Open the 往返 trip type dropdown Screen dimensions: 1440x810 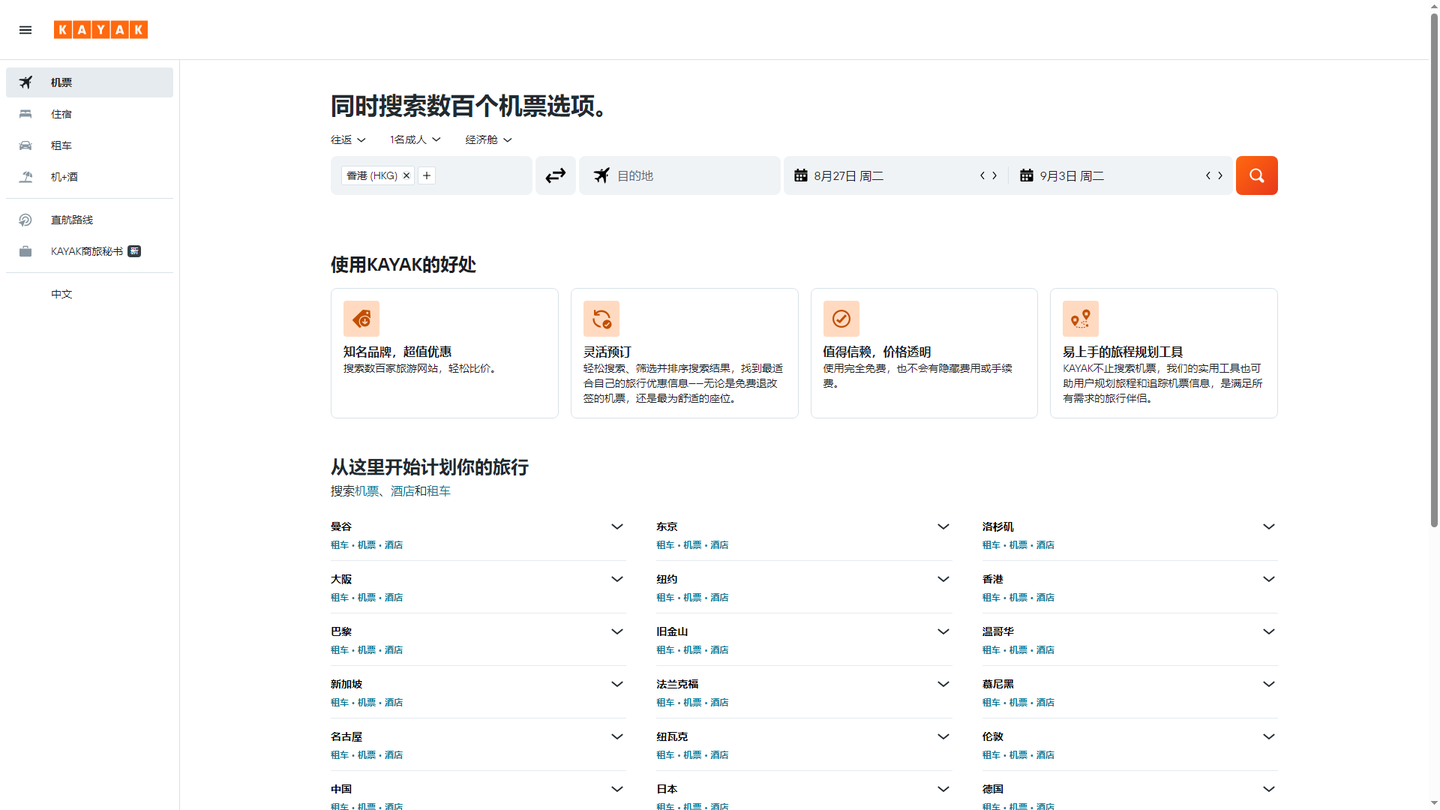click(x=348, y=140)
